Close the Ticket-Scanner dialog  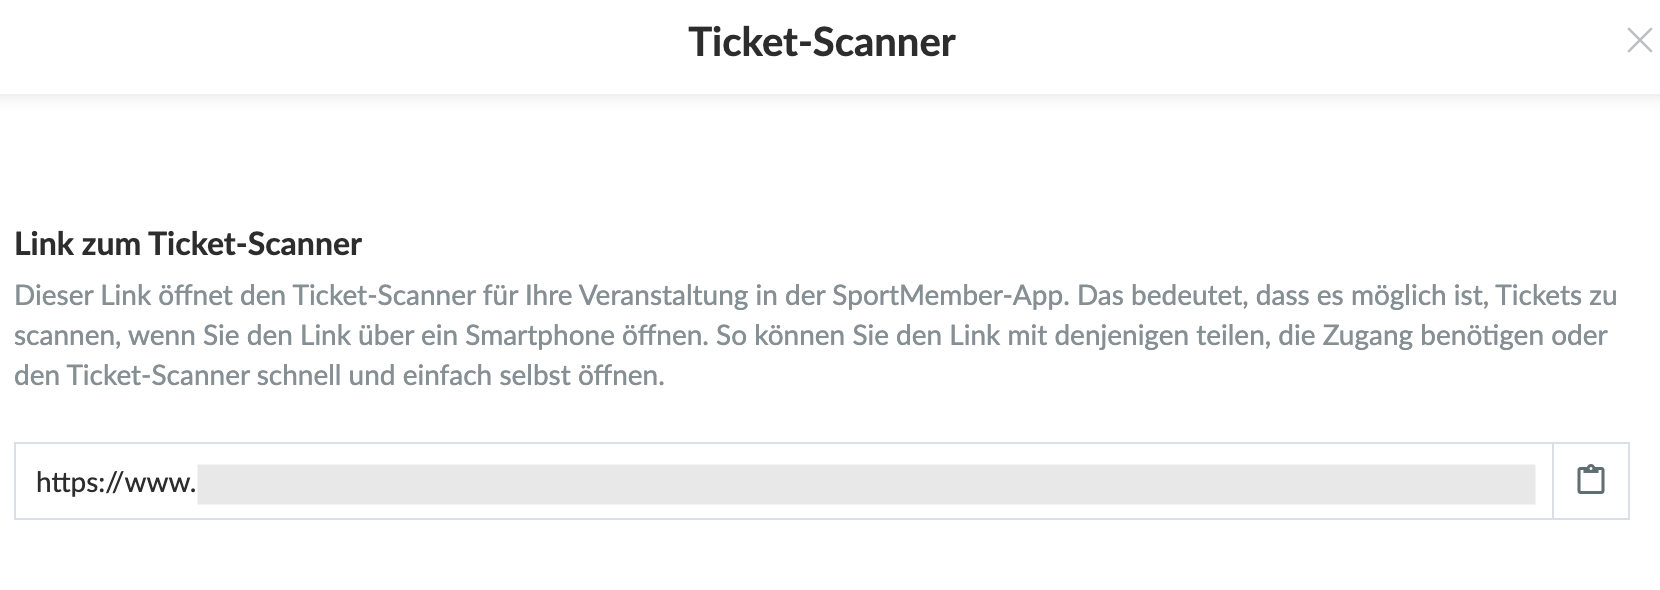(1639, 41)
